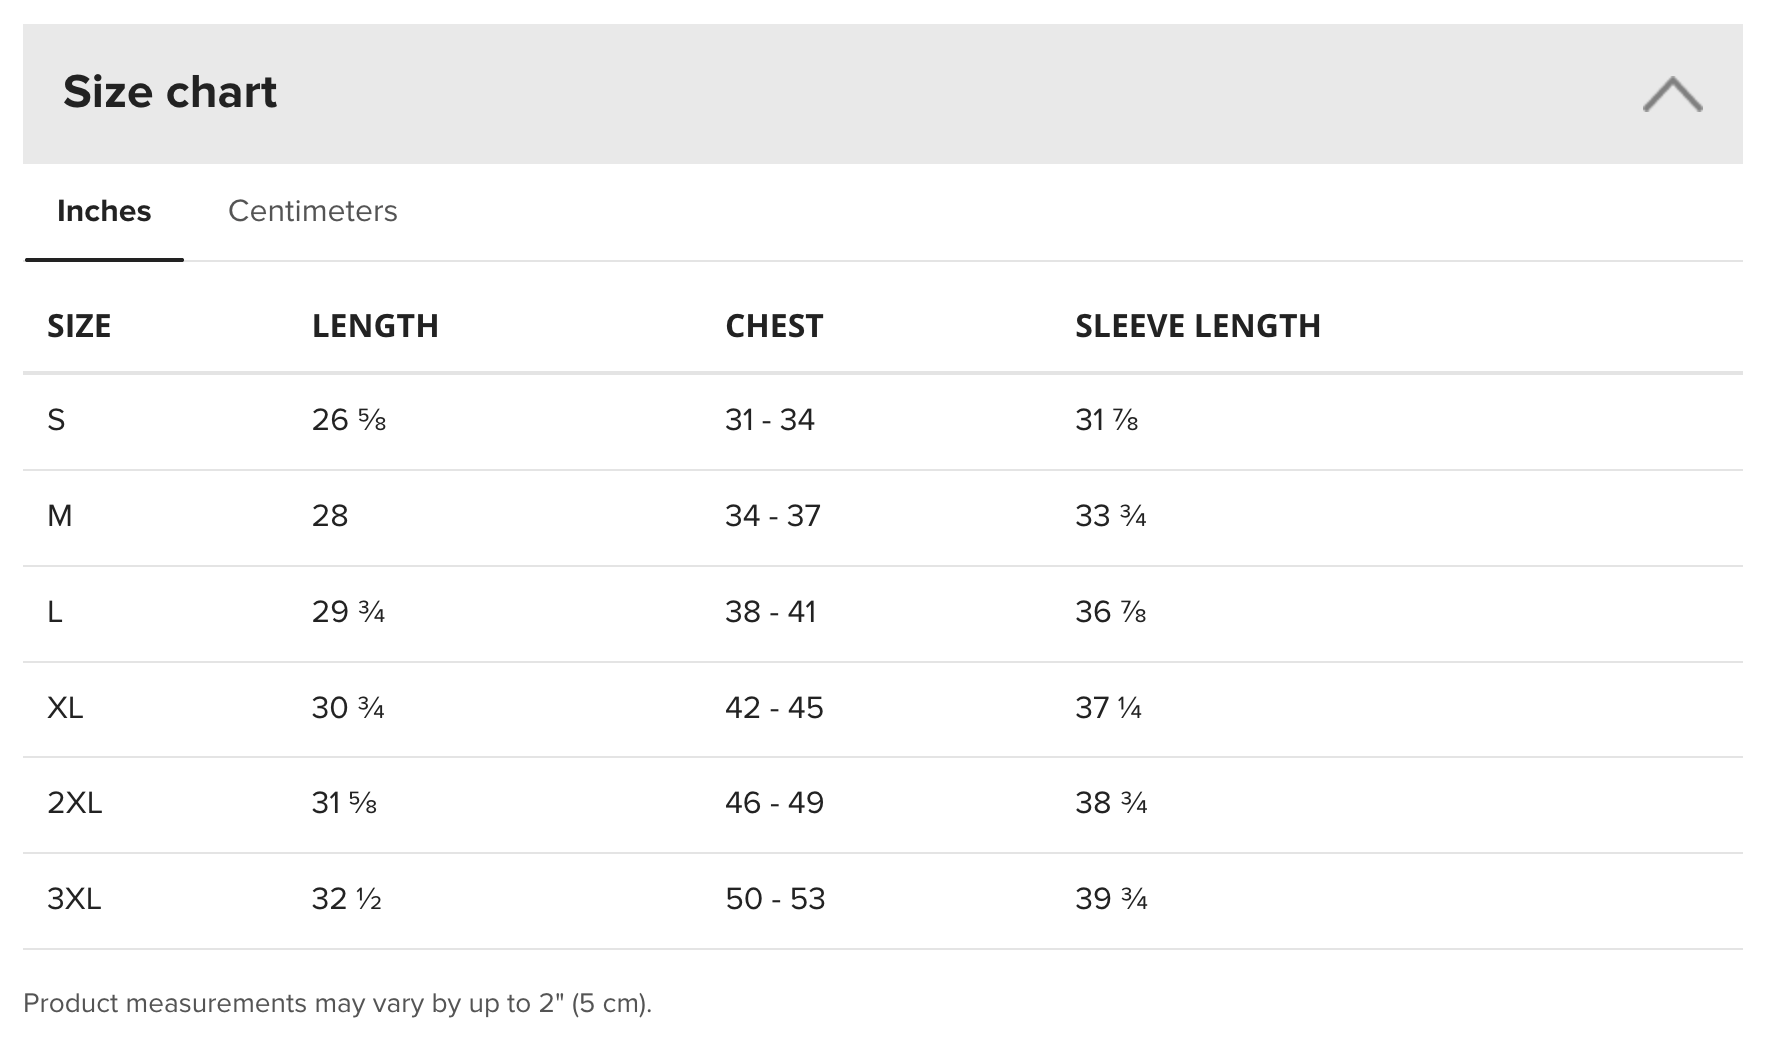Click the CHEST column header
Image resolution: width=1768 pixels, height=1054 pixels.
(x=774, y=326)
